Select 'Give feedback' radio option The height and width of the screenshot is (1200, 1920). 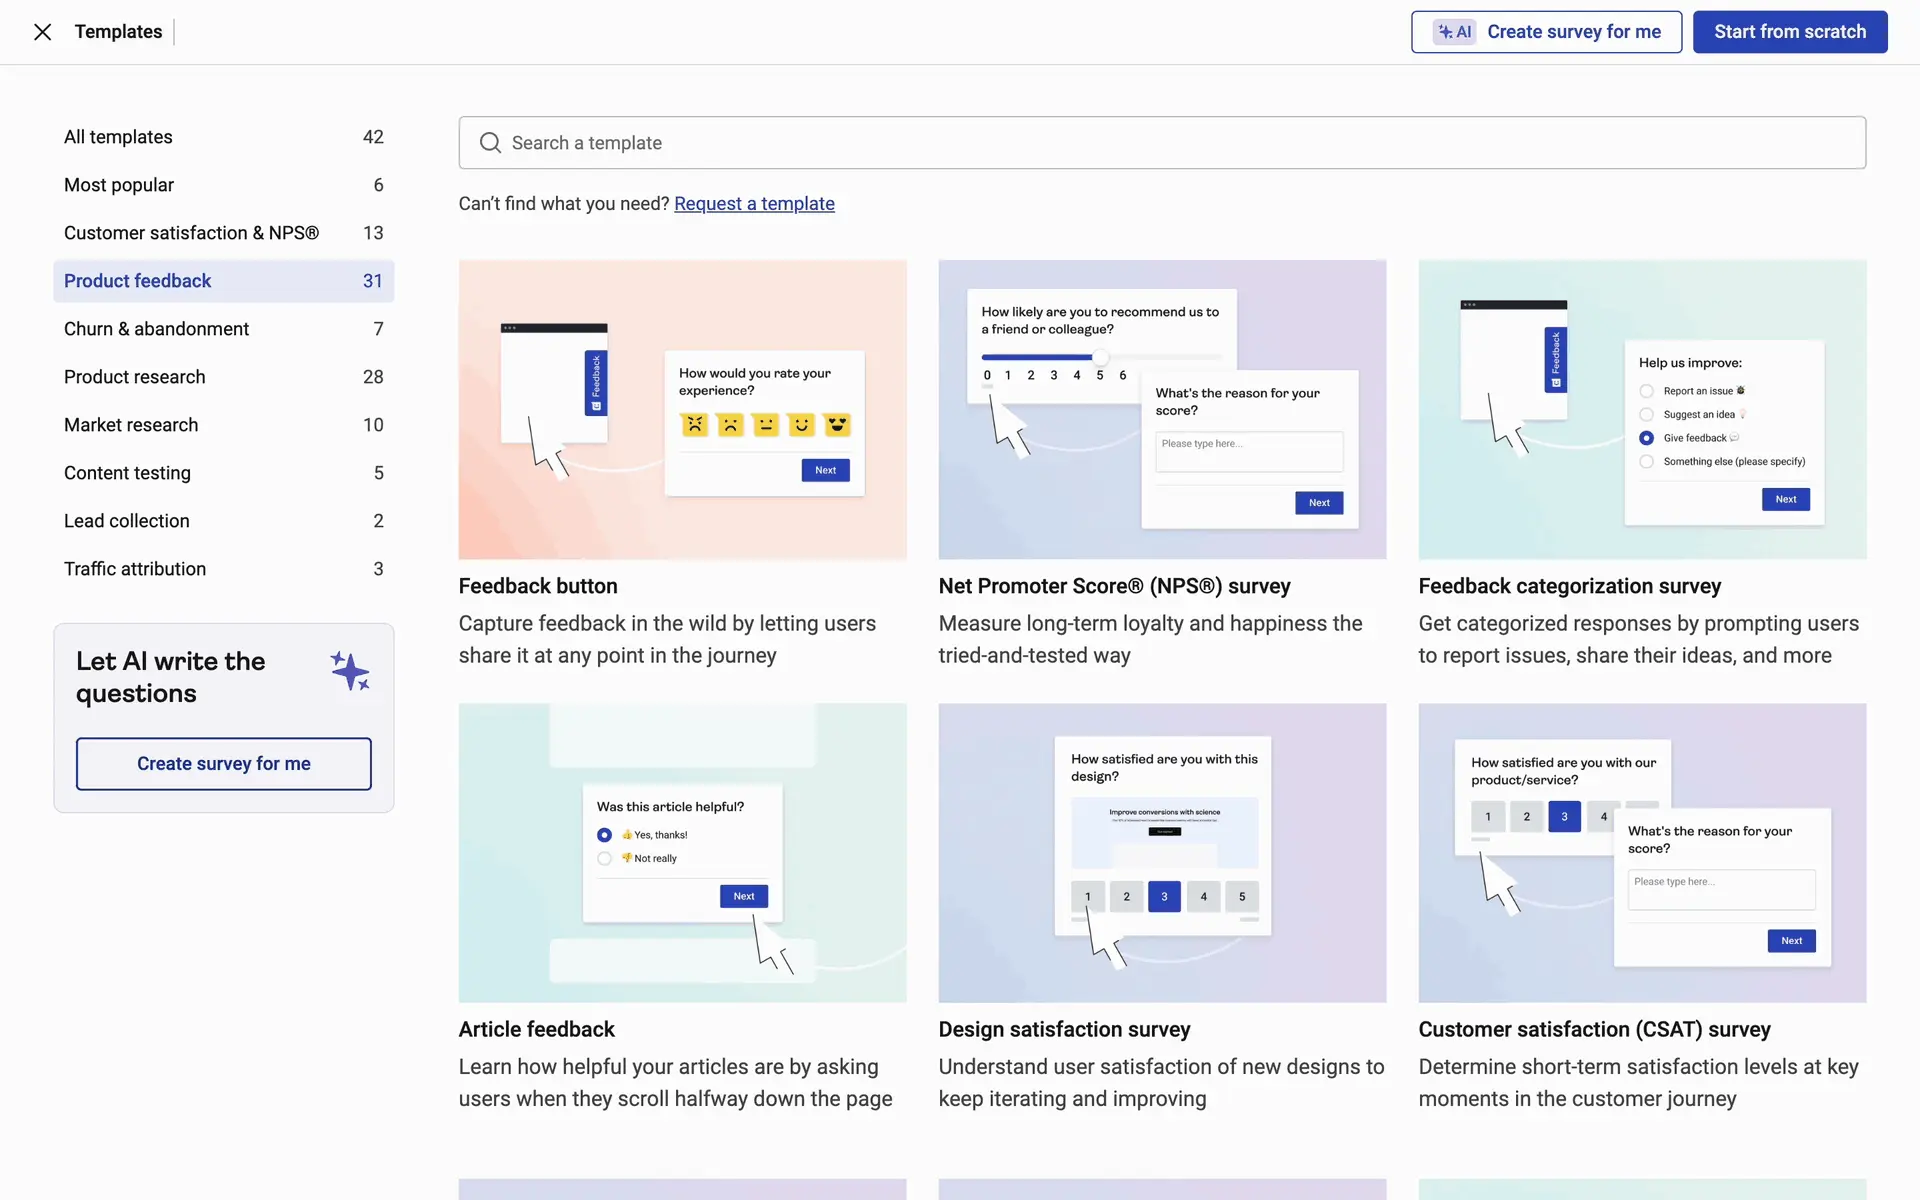(x=1646, y=438)
